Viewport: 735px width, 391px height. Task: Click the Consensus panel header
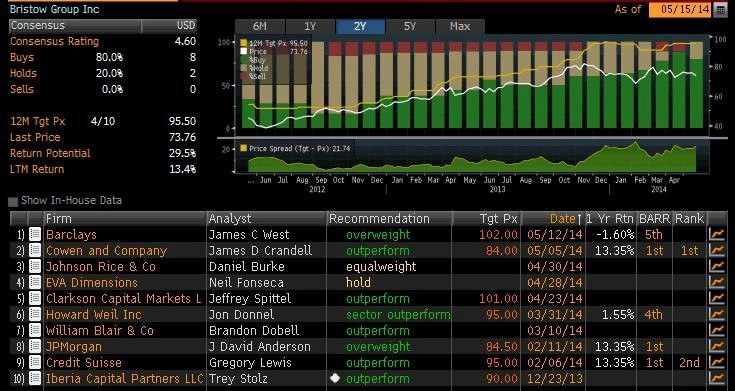click(x=75, y=25)
